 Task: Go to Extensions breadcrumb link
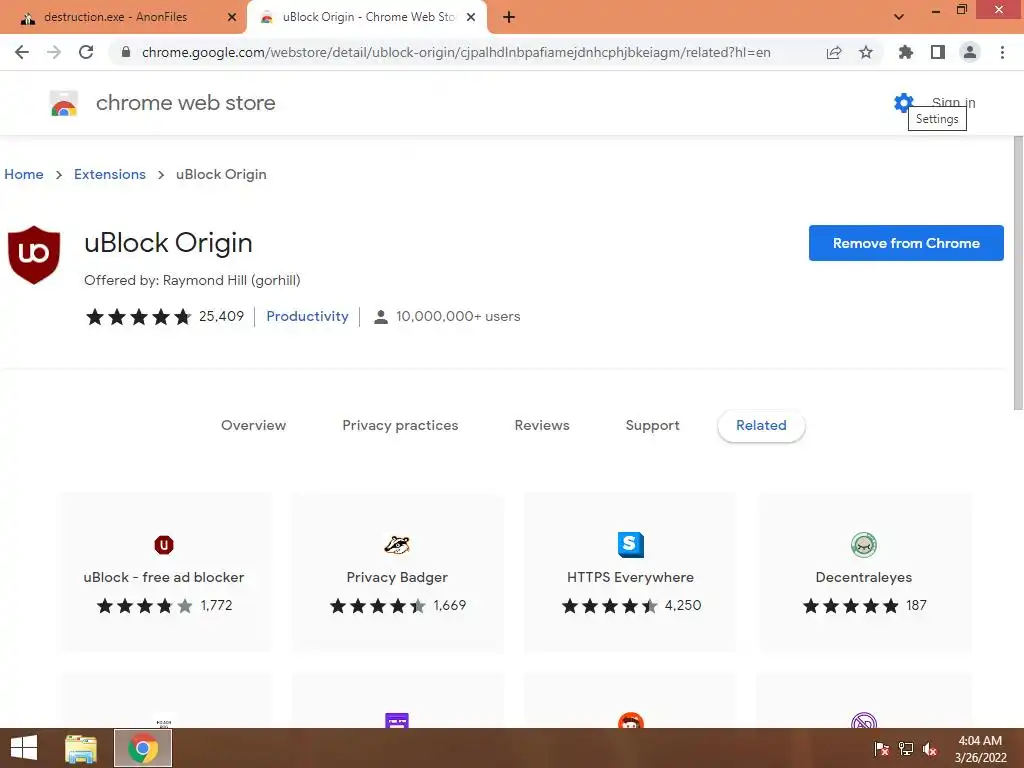[110, 174]
